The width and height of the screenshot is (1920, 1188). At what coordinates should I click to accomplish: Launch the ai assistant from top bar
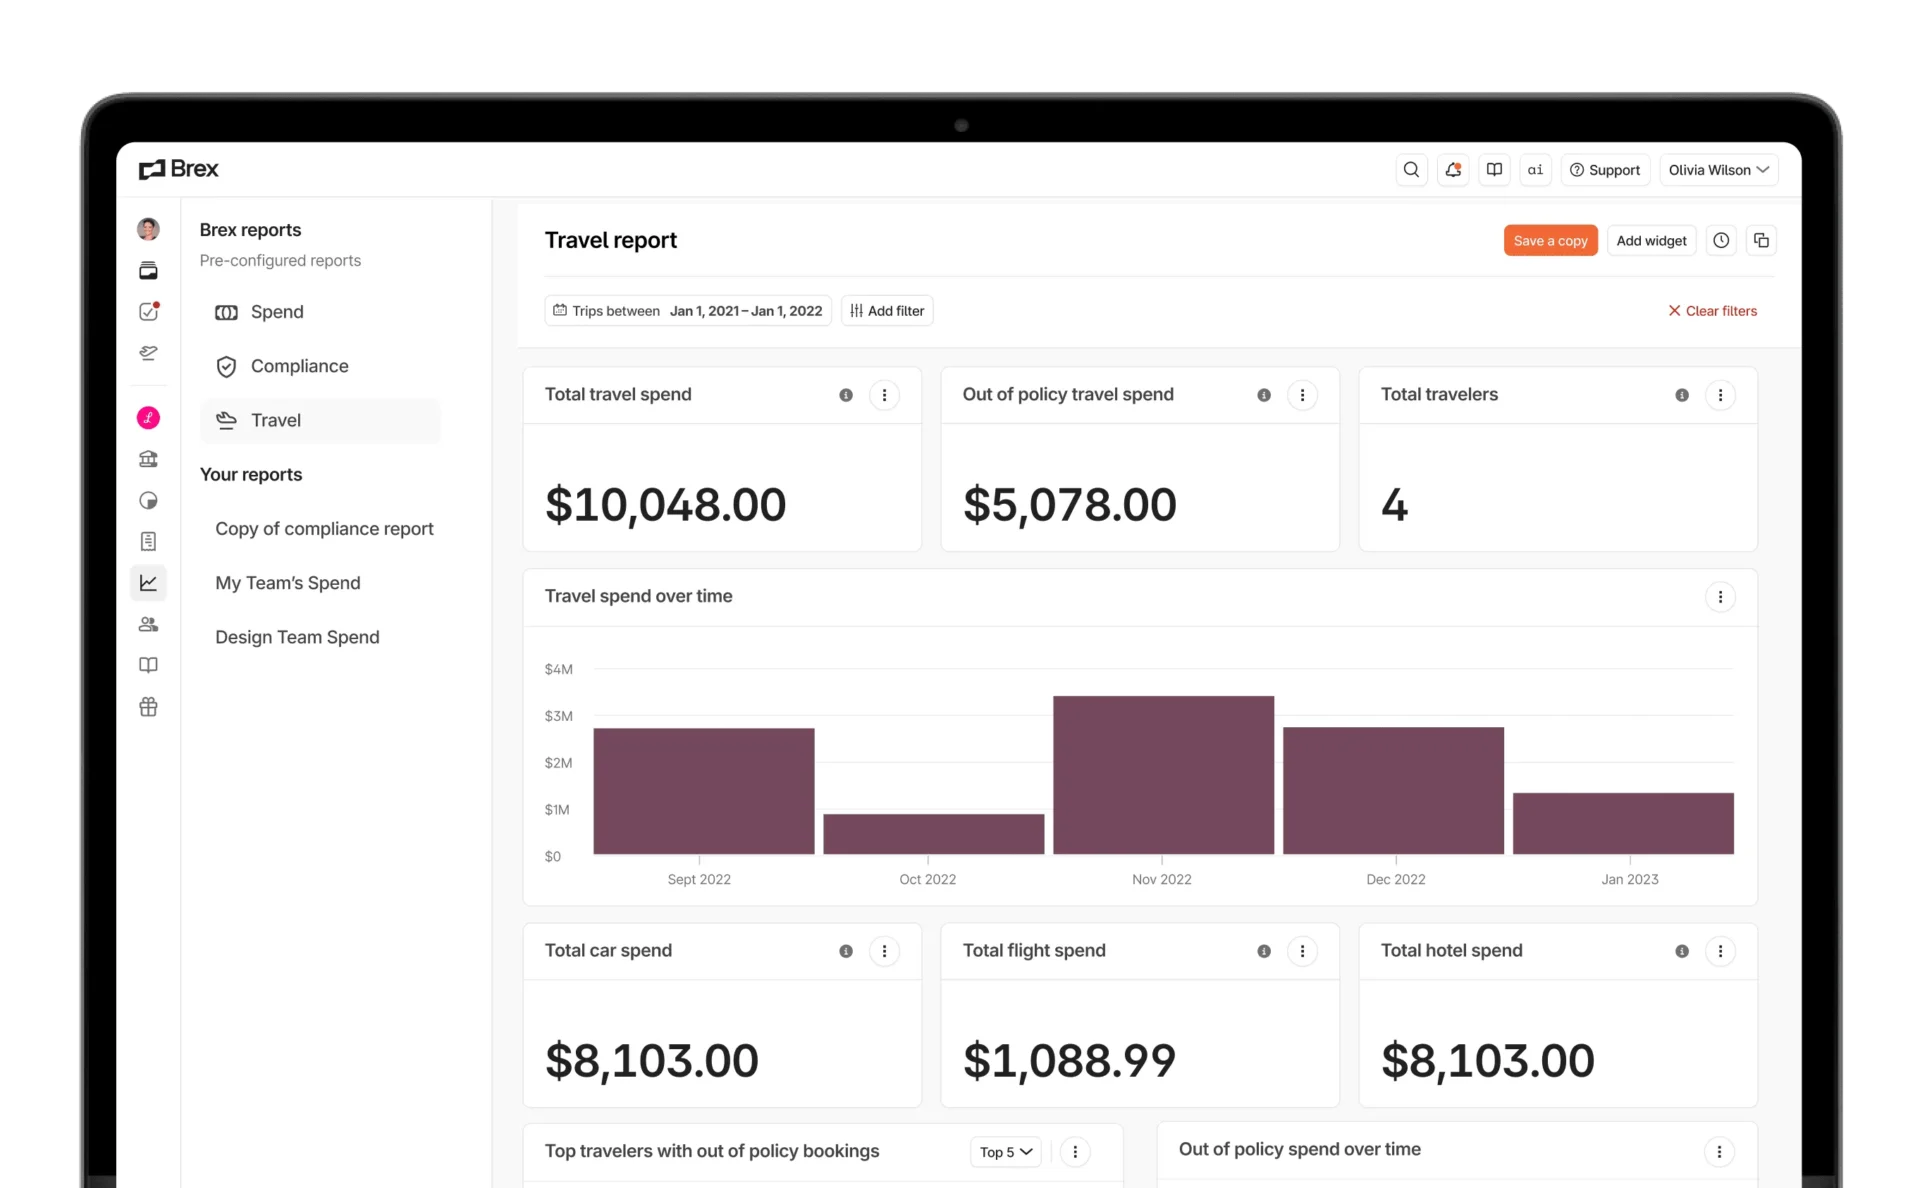(x=1535, y=170)
